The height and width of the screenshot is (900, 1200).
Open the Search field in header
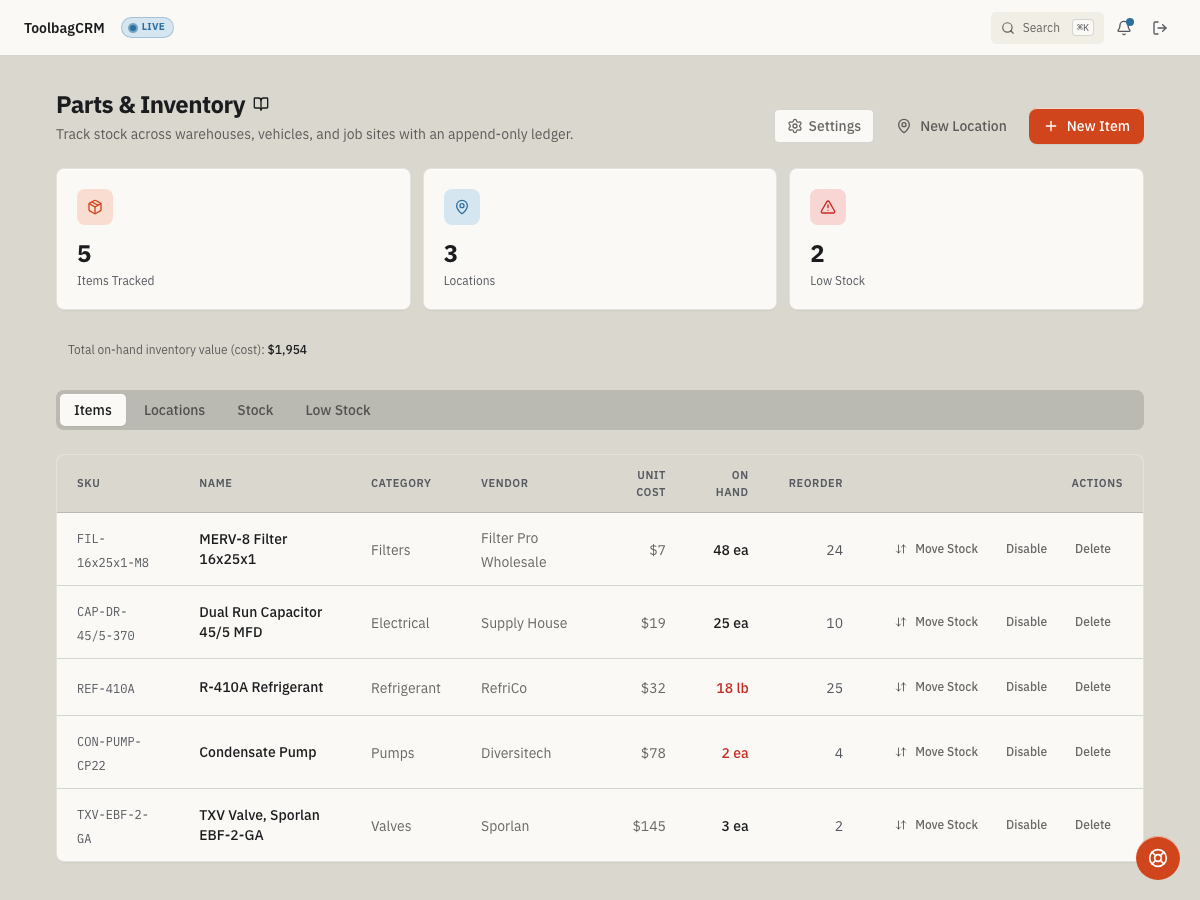point(1047,28)
